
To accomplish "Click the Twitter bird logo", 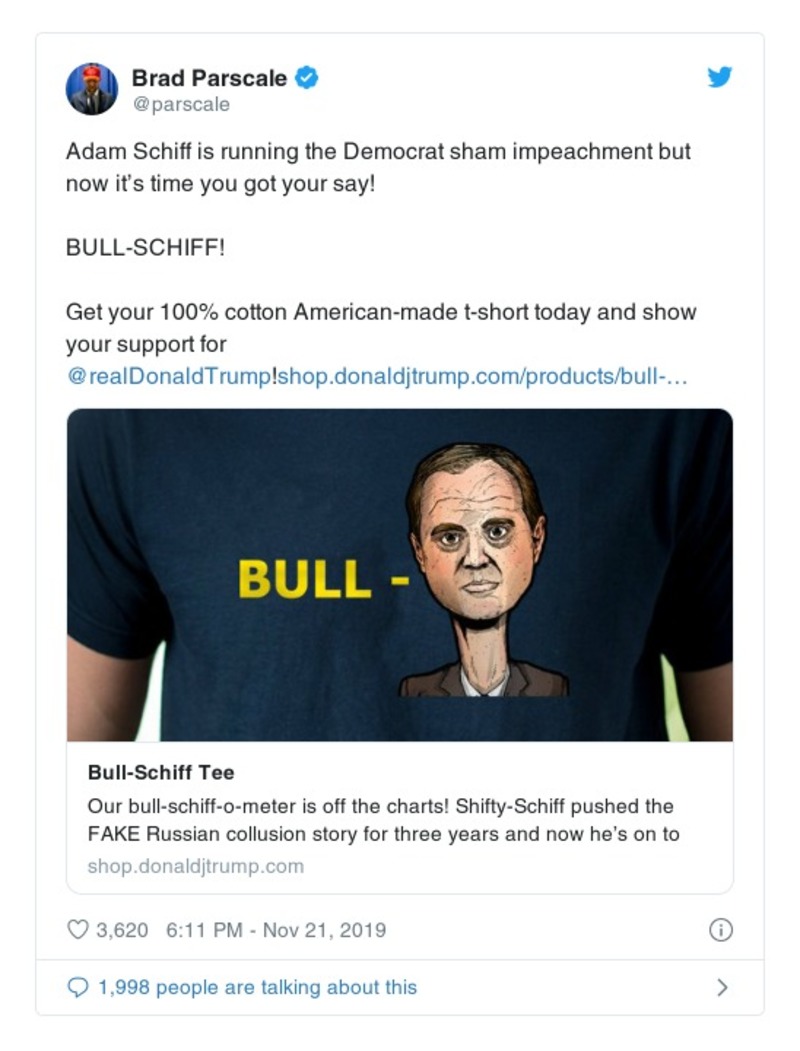I will (x=720, y=77).
